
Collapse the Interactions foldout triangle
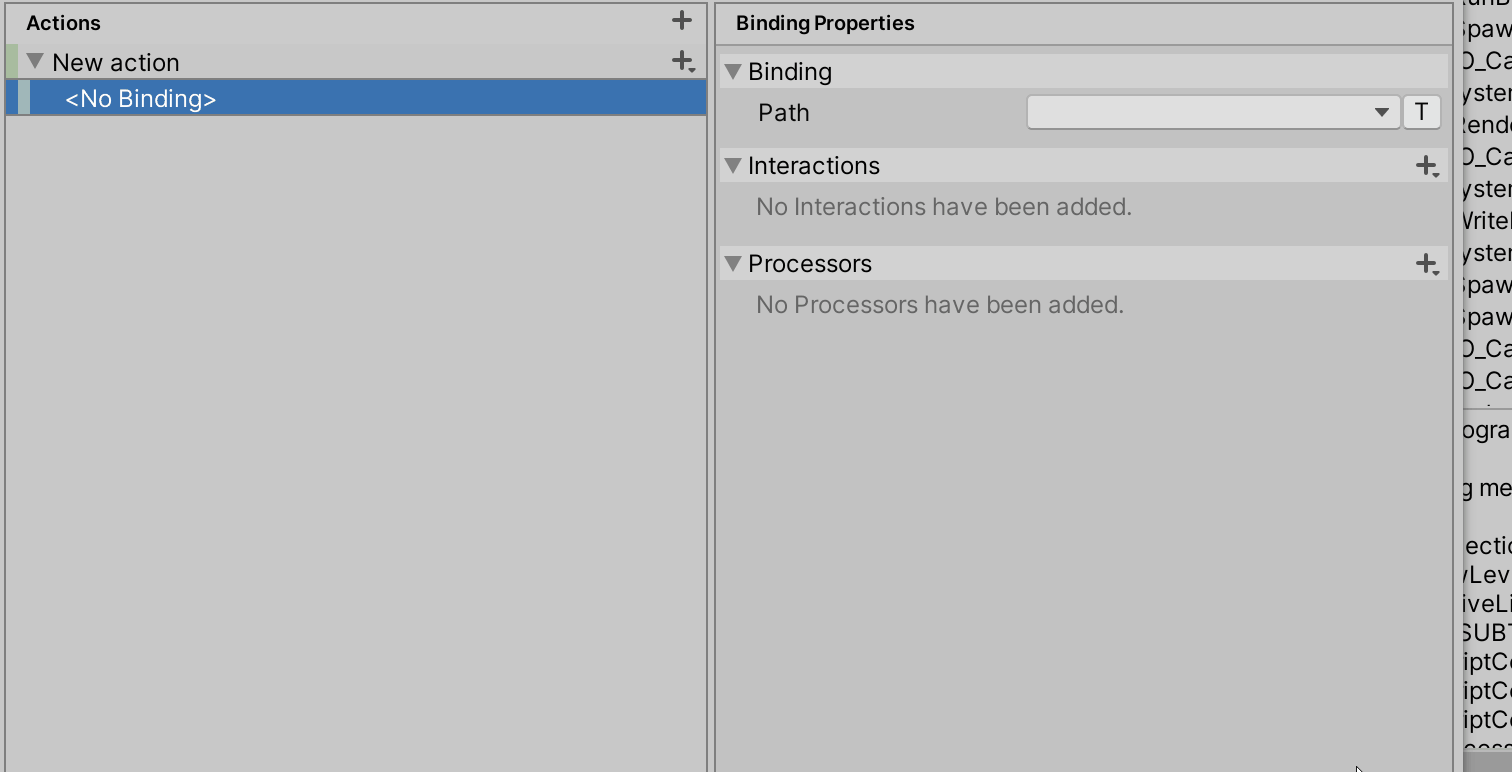(733, 165)
